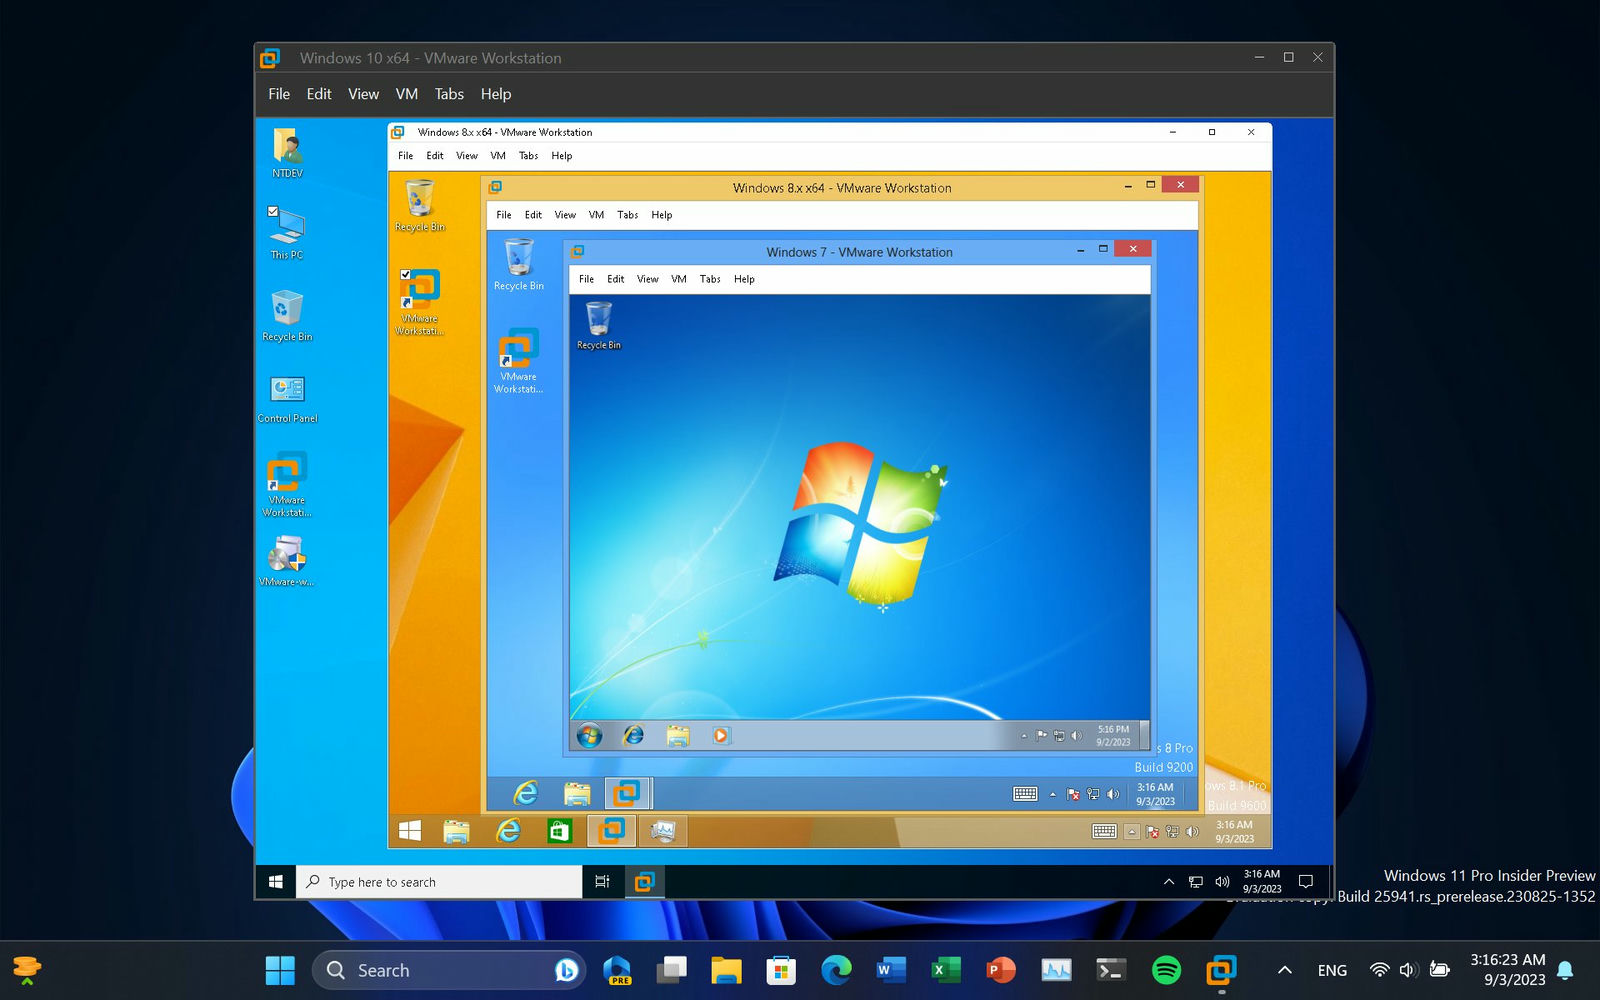Click Windows 7 Start orb

point(589,736)
